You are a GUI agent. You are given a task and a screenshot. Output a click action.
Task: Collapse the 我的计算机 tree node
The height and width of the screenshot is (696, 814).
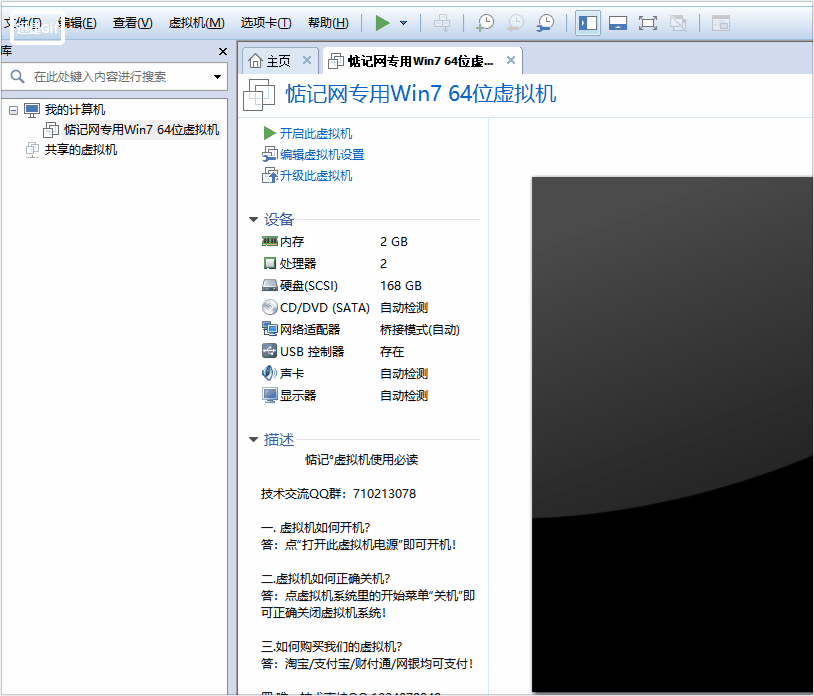(x=13, y=110)
